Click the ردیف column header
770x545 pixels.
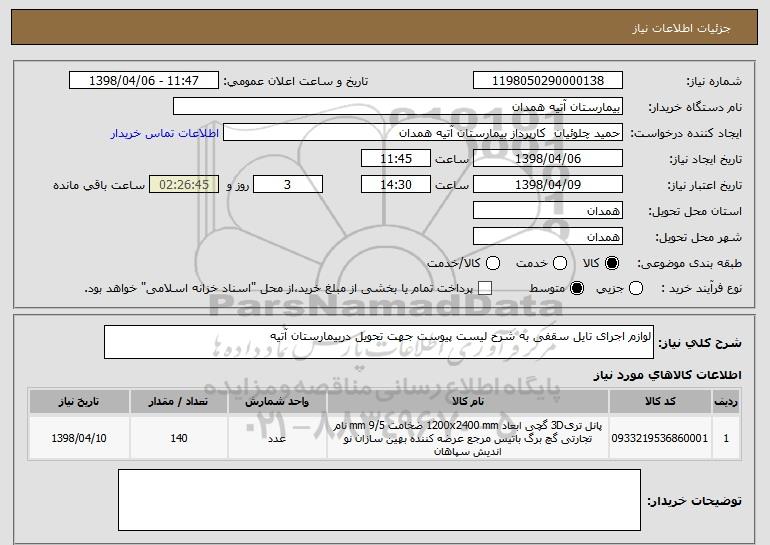pyautogui.click(x=726, y=402)
